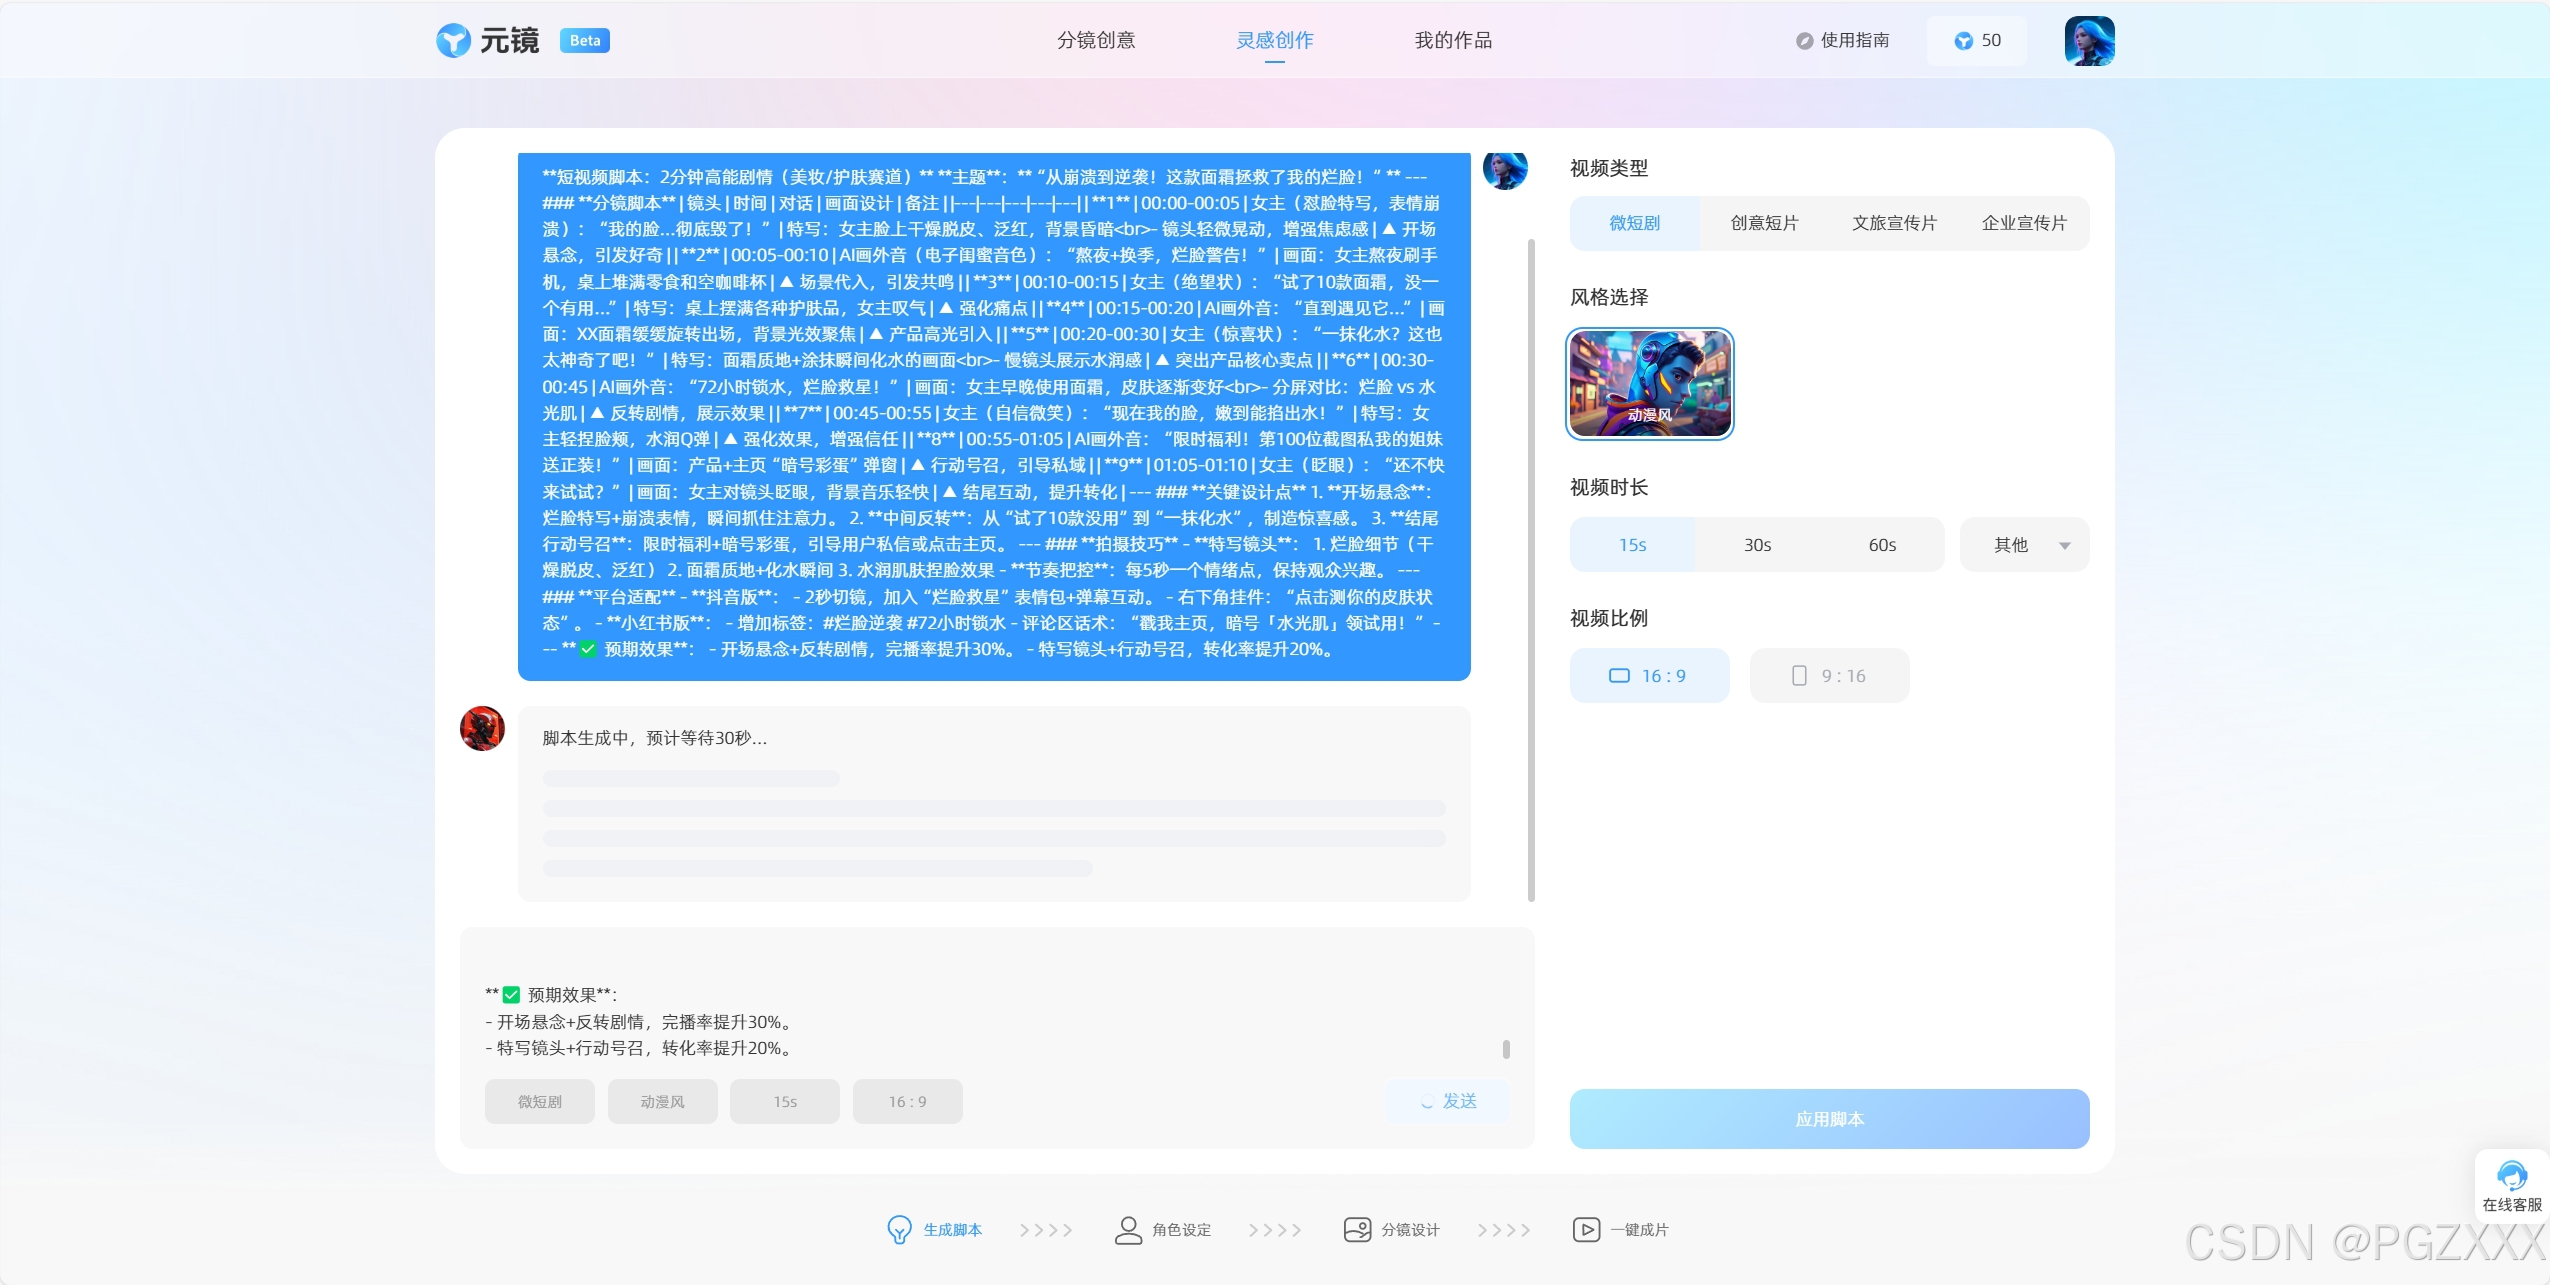Open 使用指南 compass icon
Viewport: 2550px width, 1285px height.
pyautogui.click(x=1804, y=41)
